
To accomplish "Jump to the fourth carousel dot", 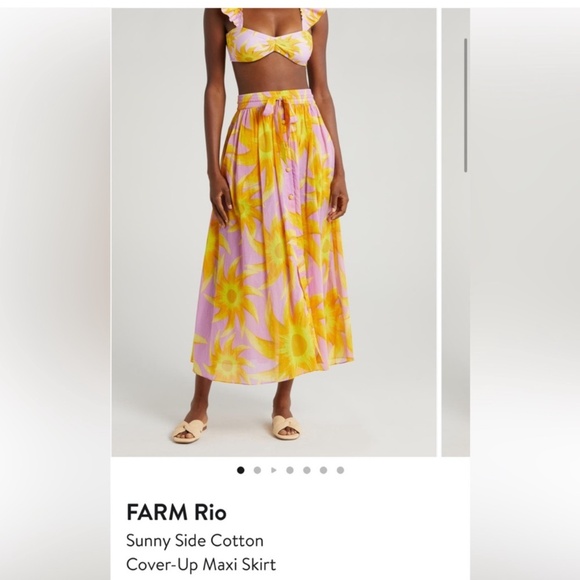I will [x=290, y=470].
